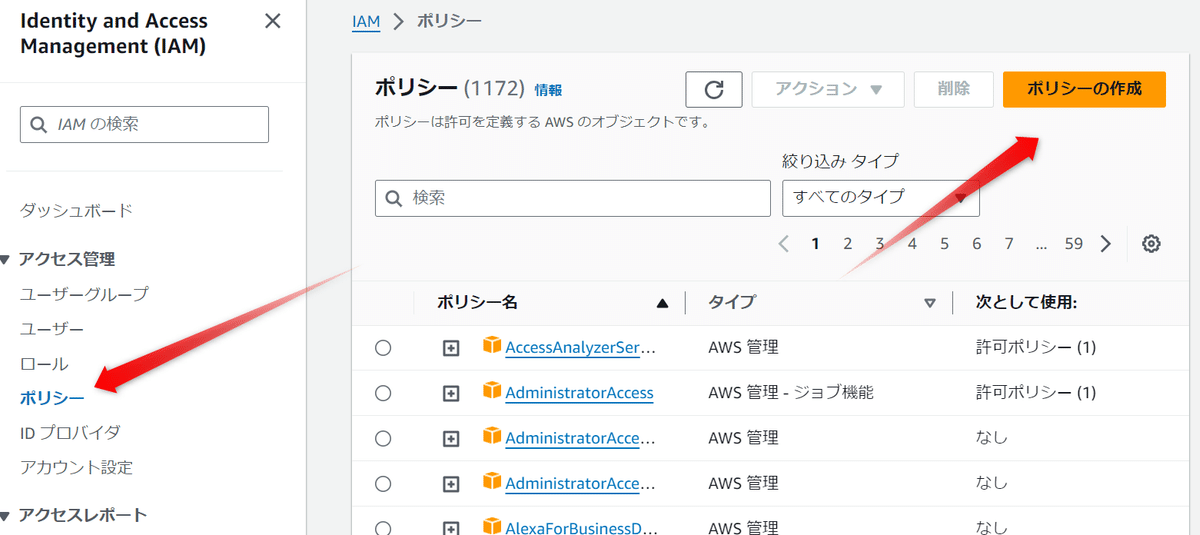Jump to last page 59
Image resolution: width=1200 pixels, height=535 pixels.
[1074, 243]
